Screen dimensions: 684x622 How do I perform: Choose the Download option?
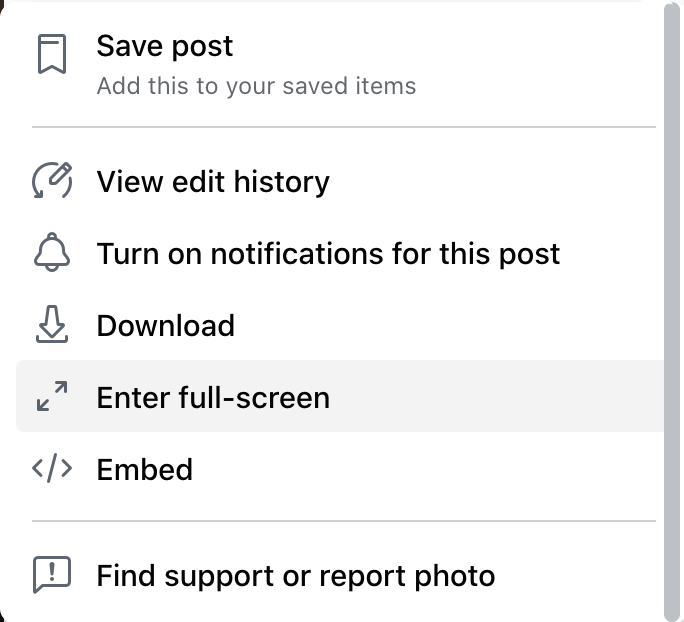click(340, 325)
